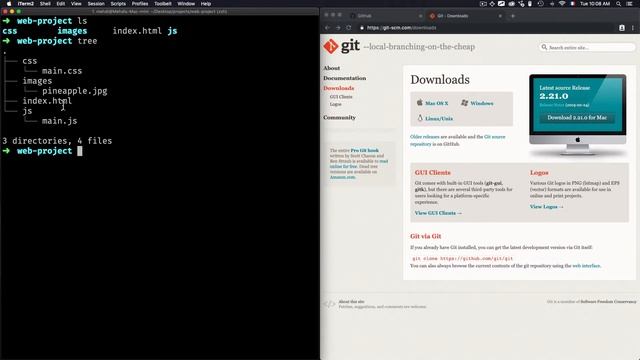This screenshot has width=640, height=360.
Task: Click the Download 2.21.0 for Mac button
Action: [x=577, y=118]
